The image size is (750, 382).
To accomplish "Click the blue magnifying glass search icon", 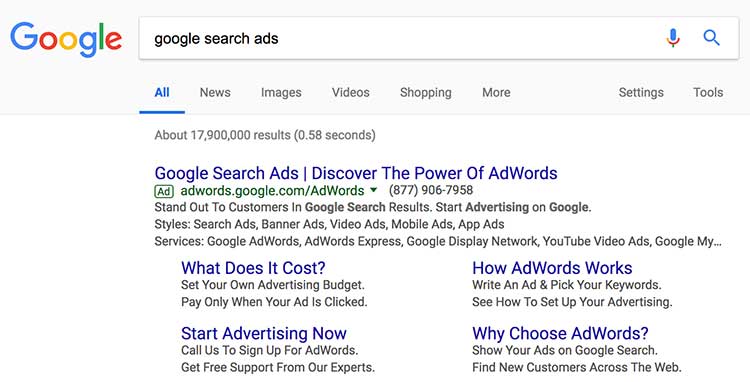I will 711,38.
